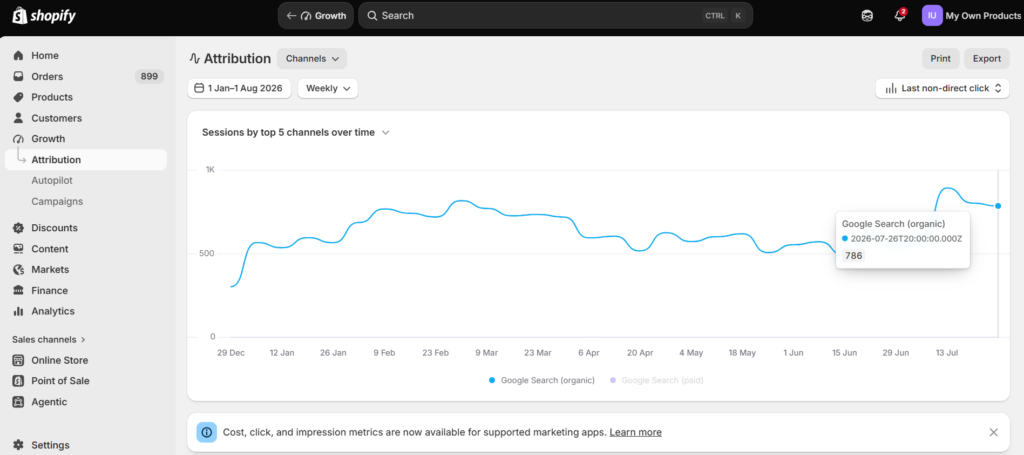The image size is (1024, 455).
Task: Click the back arrow in Growth pill
Action: point(291,16)
